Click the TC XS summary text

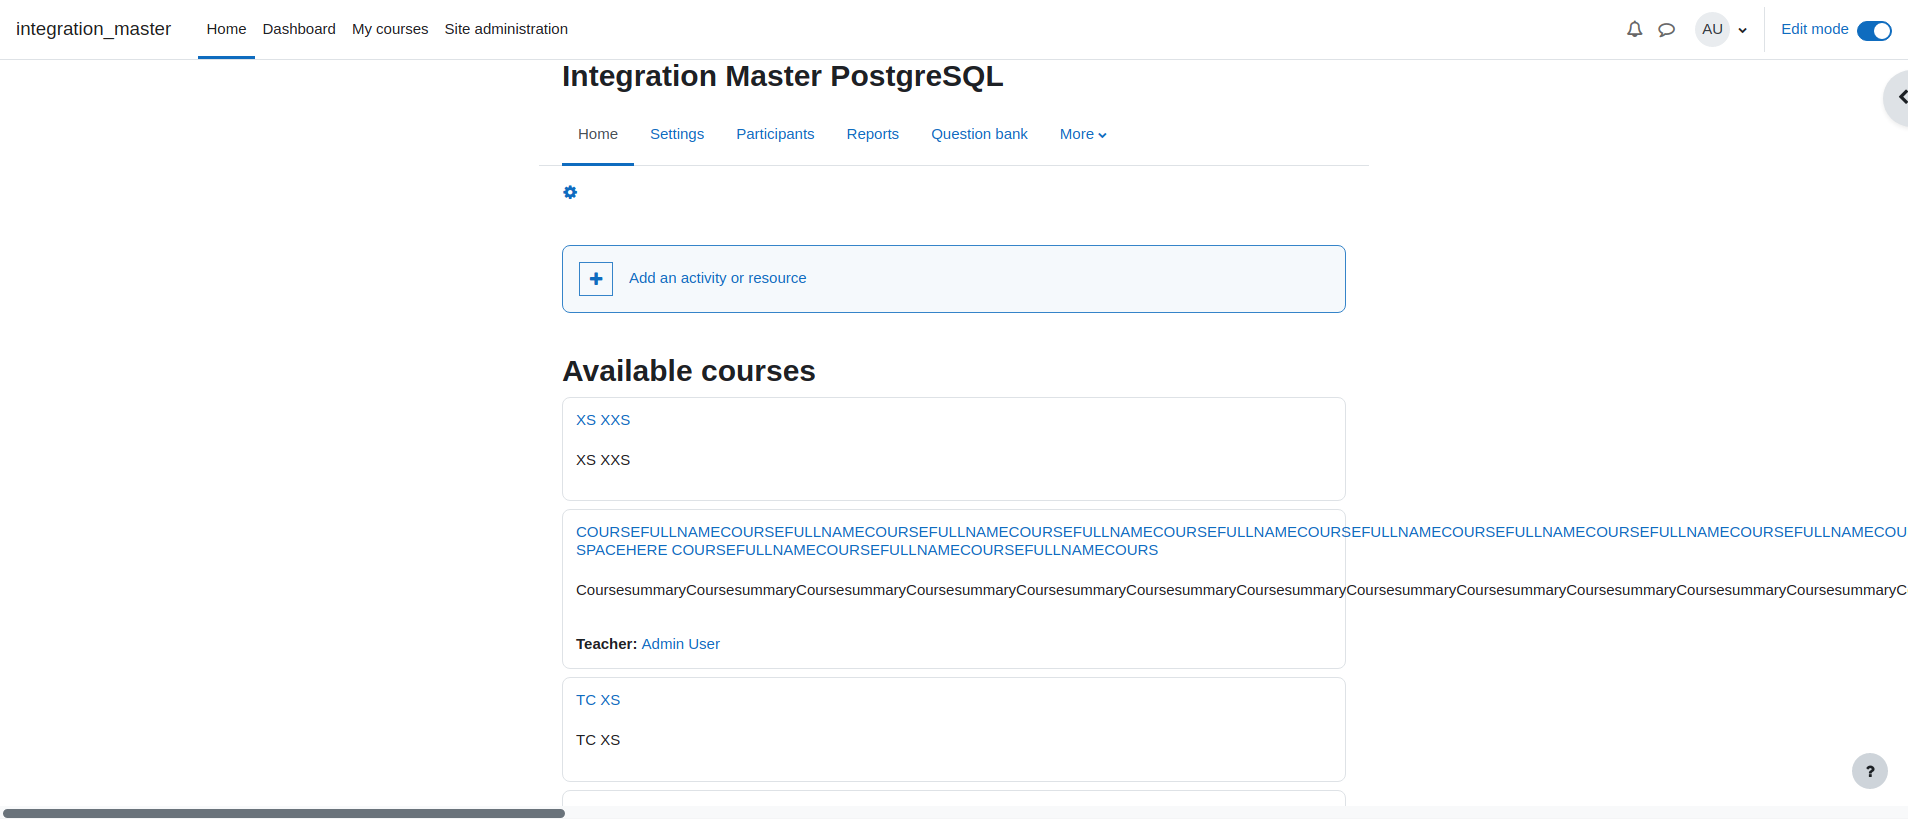598,740
